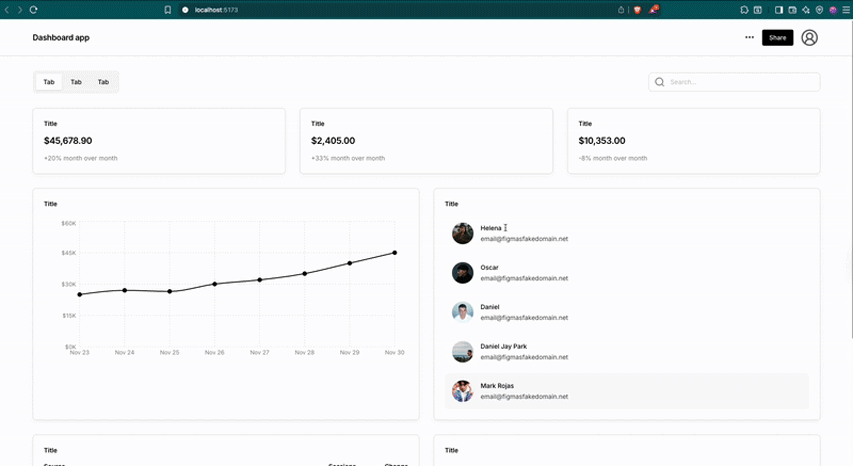The image size is (853, 466).
Task: Click the "Dashboard app" title
Action: (61, 38)
